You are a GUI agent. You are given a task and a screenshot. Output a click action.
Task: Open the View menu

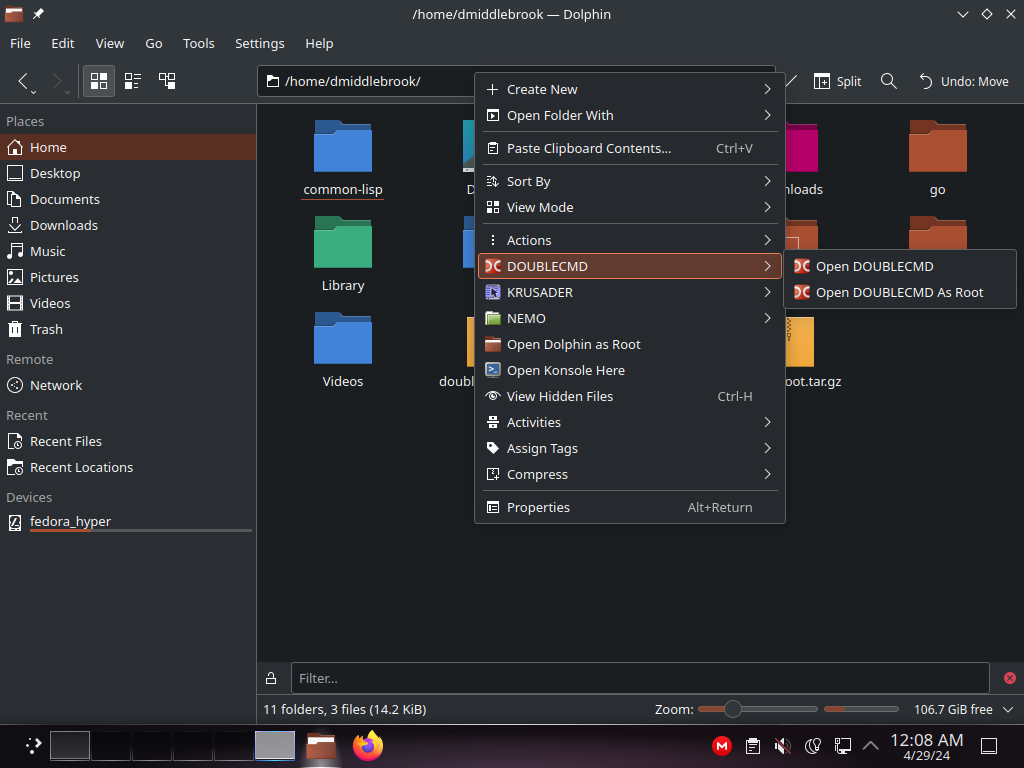pyautogui.click(x=110, y=43)
